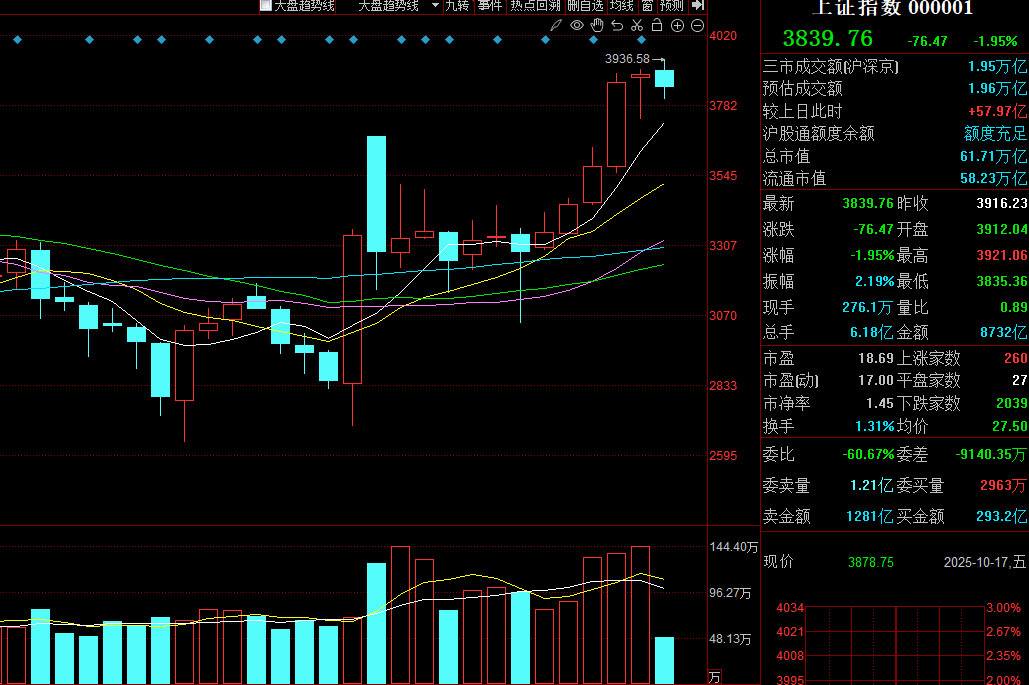Click the 删自选 button
Image resolution: width=1029 pixels, height=685 pixels.
point(586,5)
